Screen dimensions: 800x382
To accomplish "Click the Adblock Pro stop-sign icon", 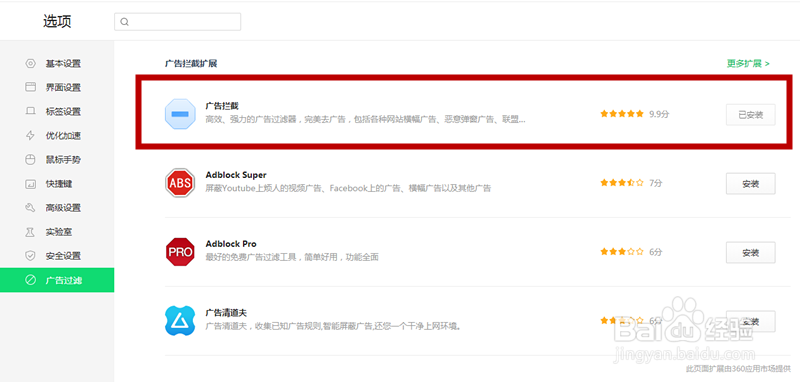I will click(x=180, y=252).
